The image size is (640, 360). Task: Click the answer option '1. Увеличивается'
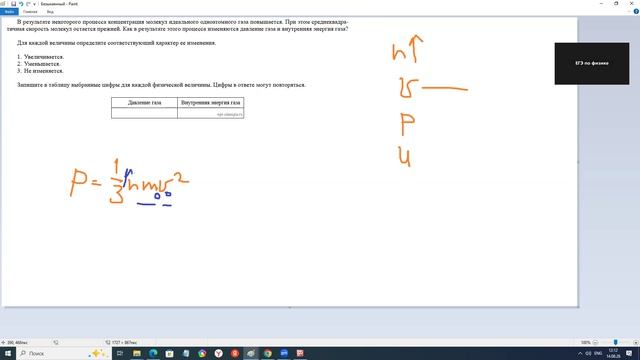click(x=40, y=57)
